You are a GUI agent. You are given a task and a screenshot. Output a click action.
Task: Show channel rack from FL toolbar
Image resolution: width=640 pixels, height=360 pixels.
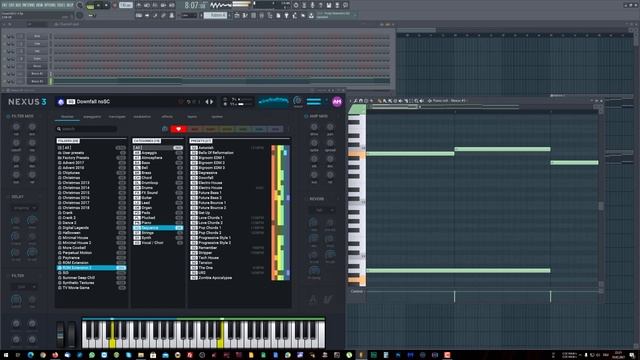tap(253, 16)
